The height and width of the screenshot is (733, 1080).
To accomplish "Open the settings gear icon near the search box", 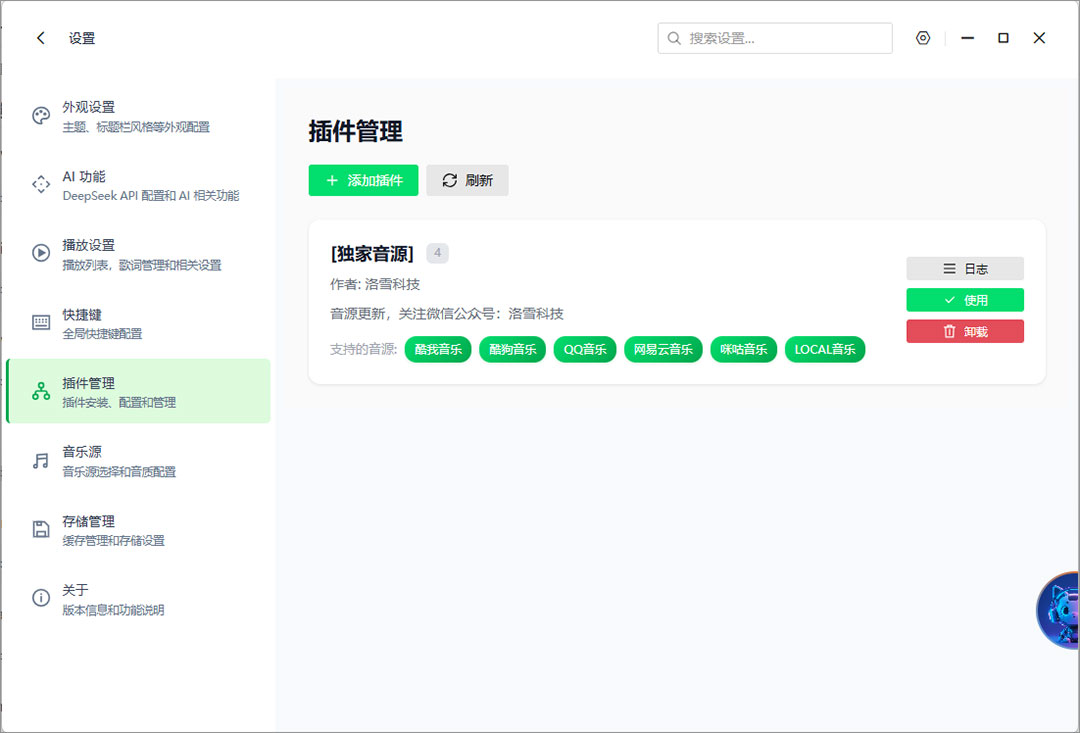I will (922, 37).
